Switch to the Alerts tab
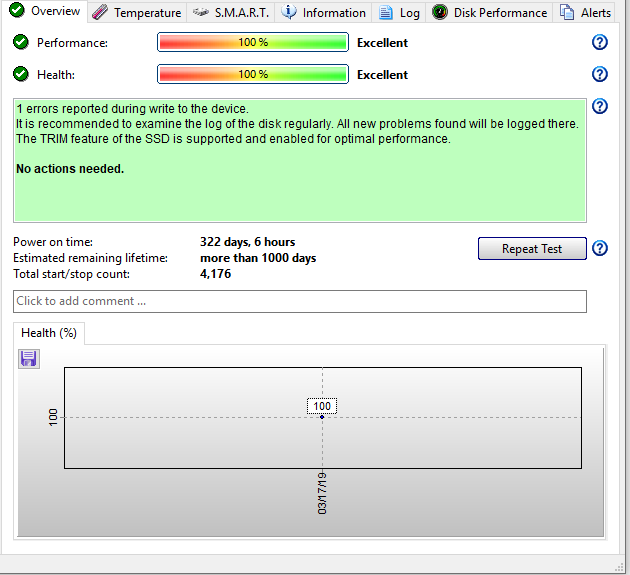 click(585, 12)
